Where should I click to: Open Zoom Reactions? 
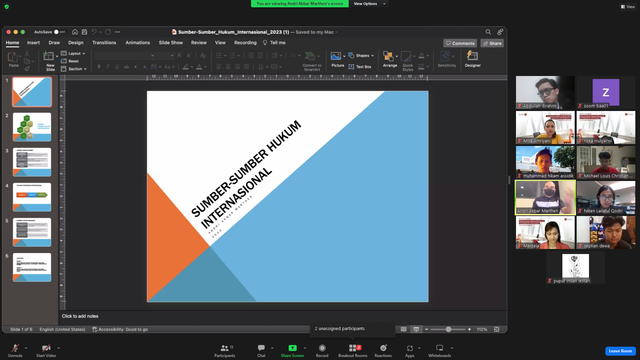click(383, 351)
